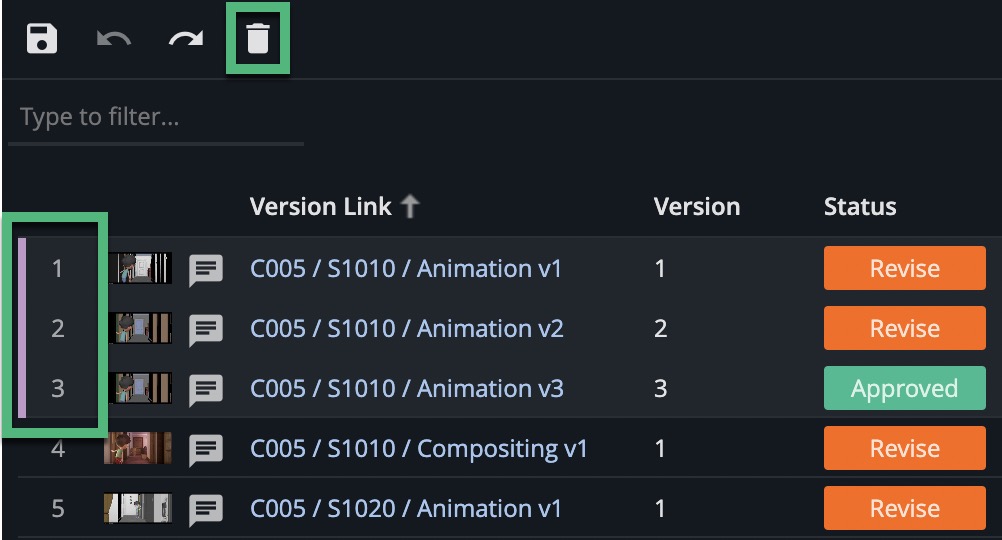Change Revise status for Compositing v1
The image size is (1002, 540).
(x=904, y=448)
